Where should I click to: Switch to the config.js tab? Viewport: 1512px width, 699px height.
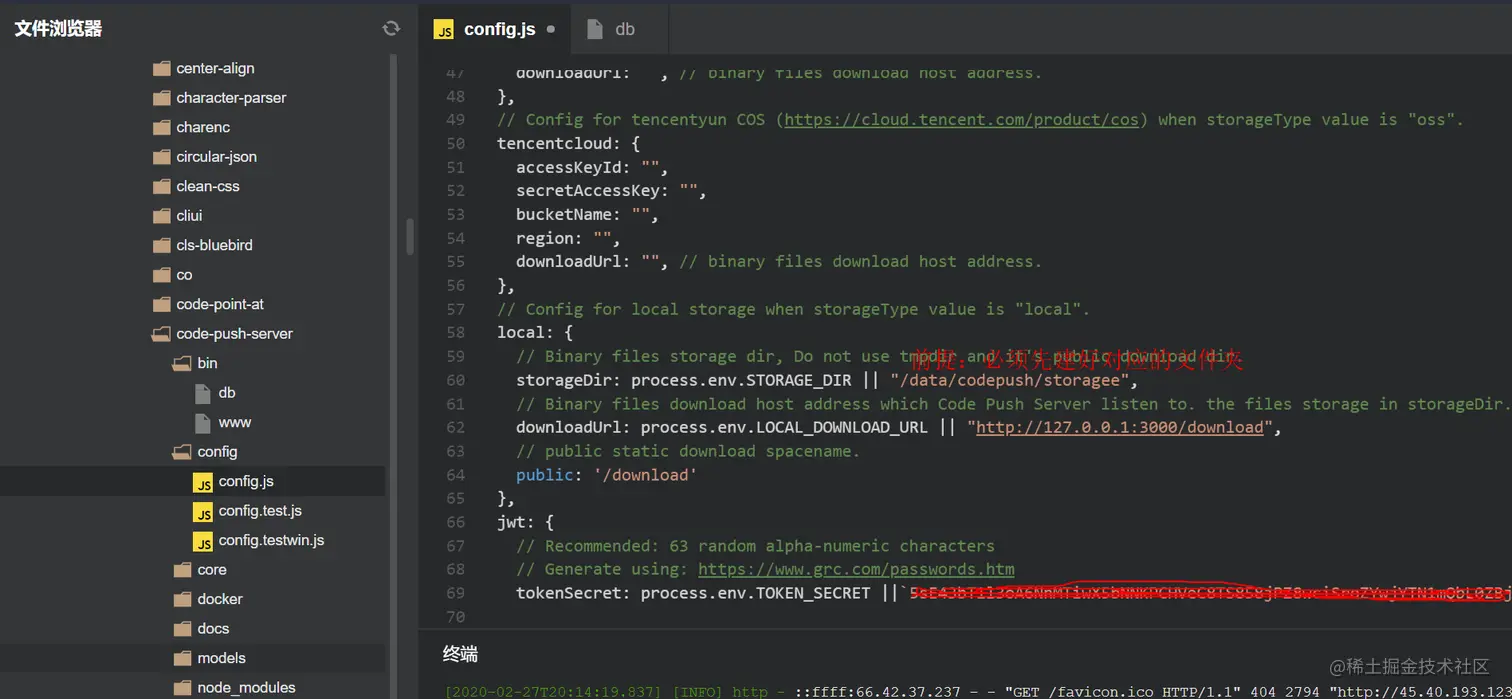(x=495, y=29)
